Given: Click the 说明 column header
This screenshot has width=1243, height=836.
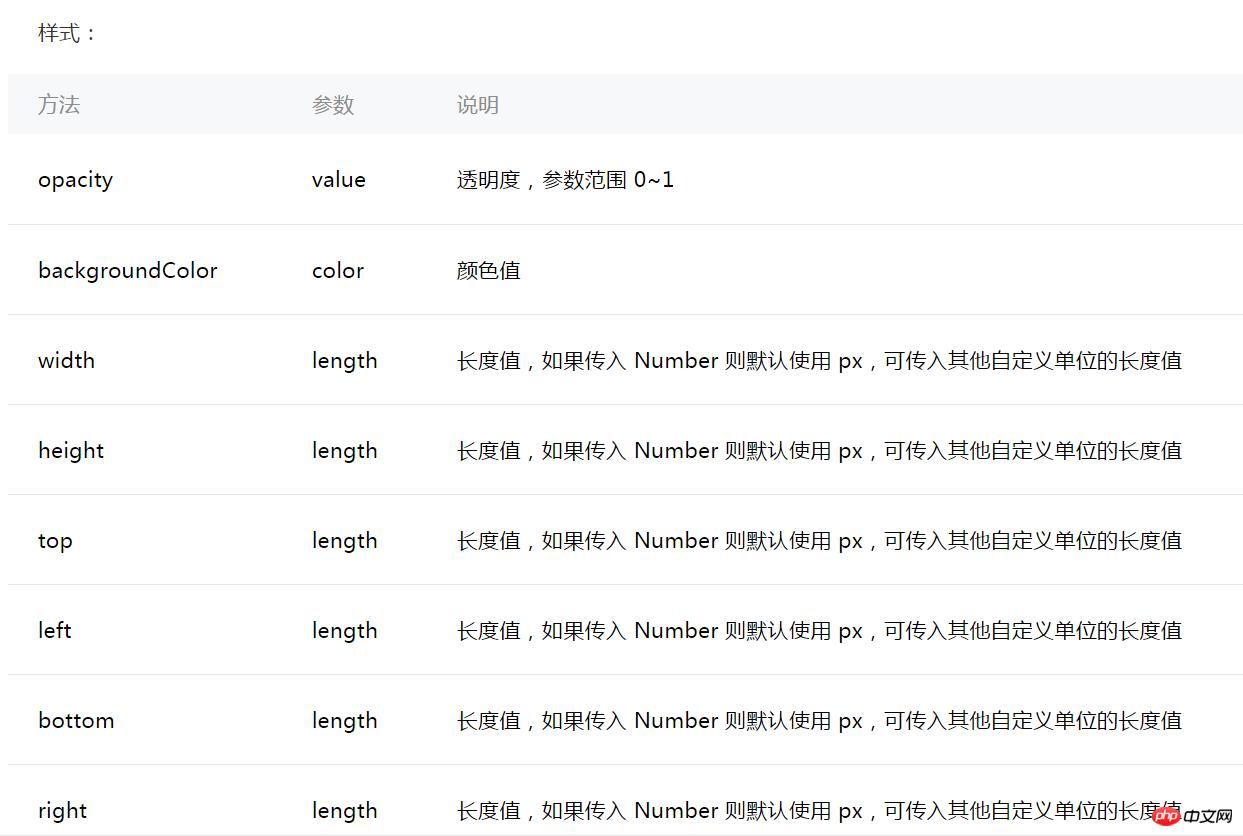Looking at the screenshot, I should coord(477,105).
